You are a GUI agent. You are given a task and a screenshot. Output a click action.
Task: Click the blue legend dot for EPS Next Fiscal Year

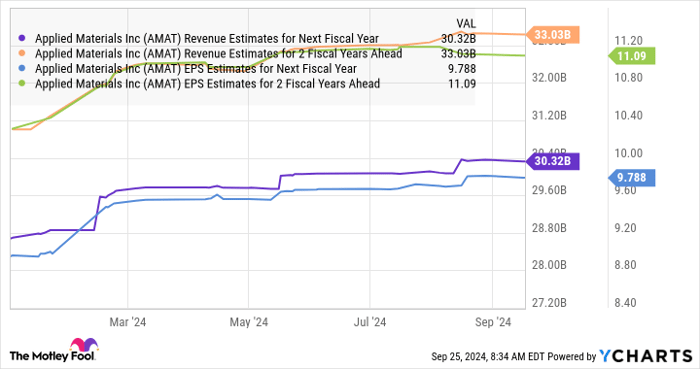21,69
